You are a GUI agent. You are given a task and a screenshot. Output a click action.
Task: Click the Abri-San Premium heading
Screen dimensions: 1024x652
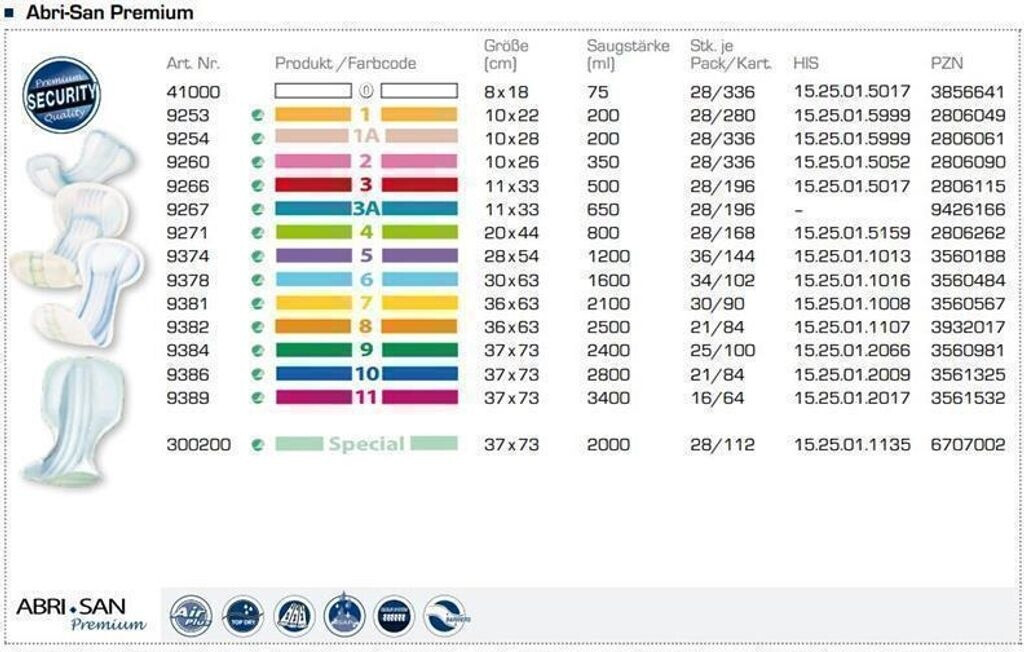pyautogui.click(x=109, y=13)
